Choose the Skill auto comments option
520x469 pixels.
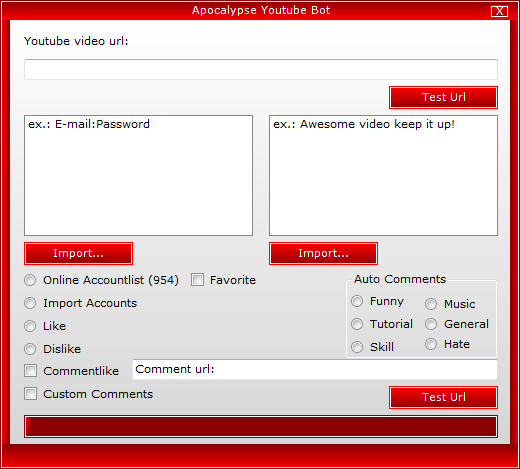pyautogui.click(x=357, y=347)
